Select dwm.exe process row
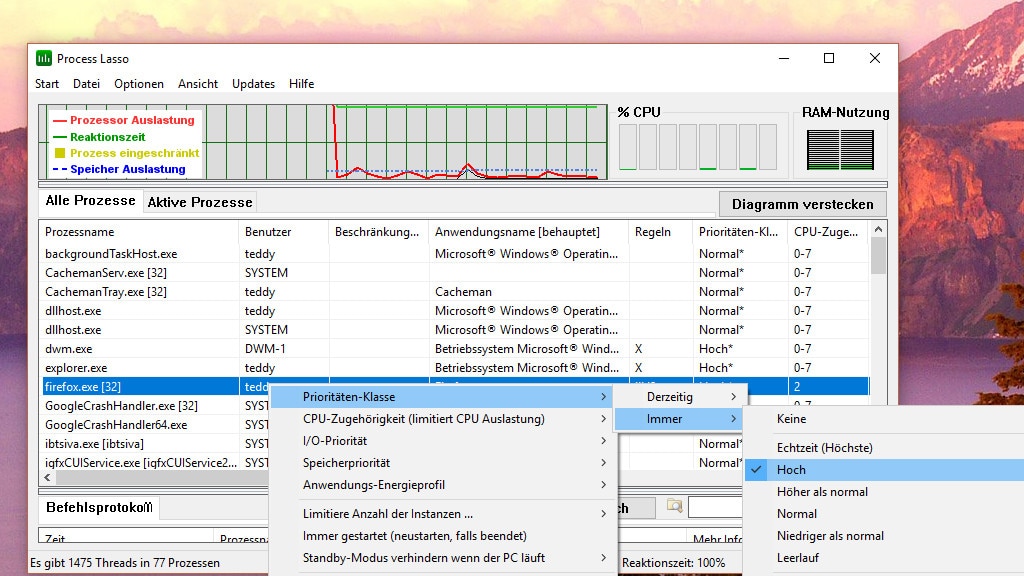The width and height of the screenshot is (1024, 576). tap(455, 348)
